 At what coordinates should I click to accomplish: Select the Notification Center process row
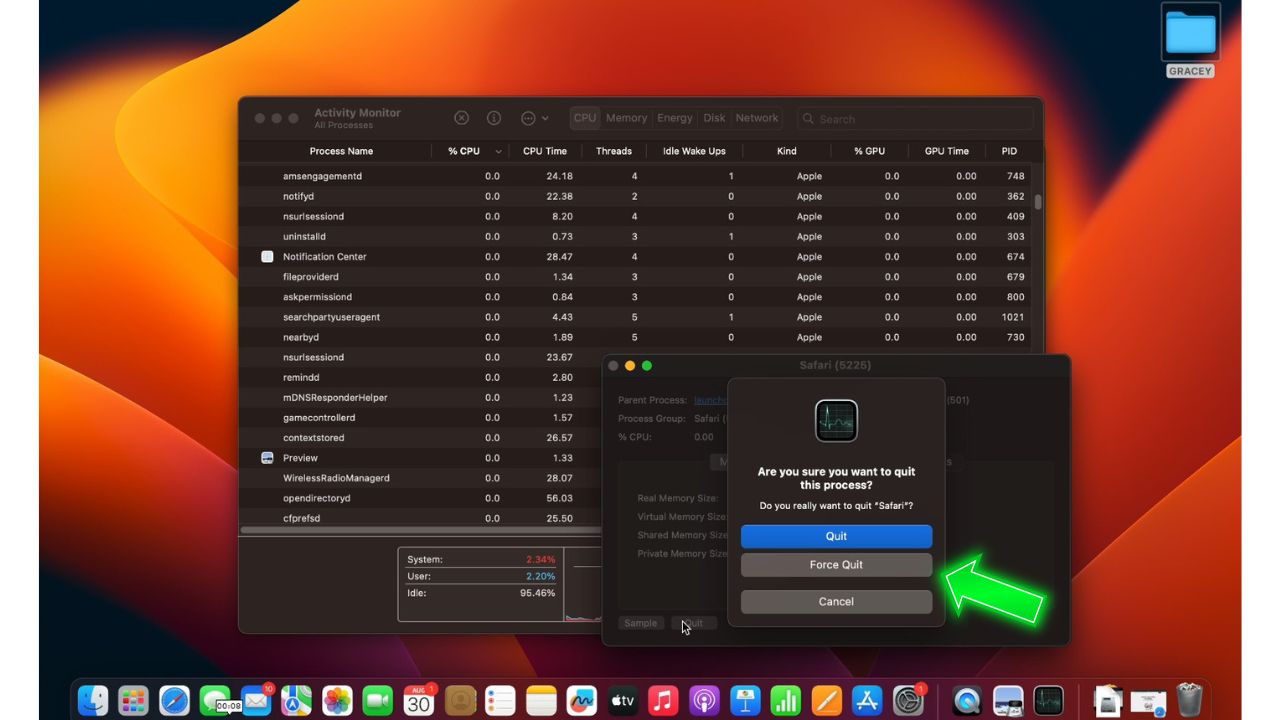pos(638,257)
